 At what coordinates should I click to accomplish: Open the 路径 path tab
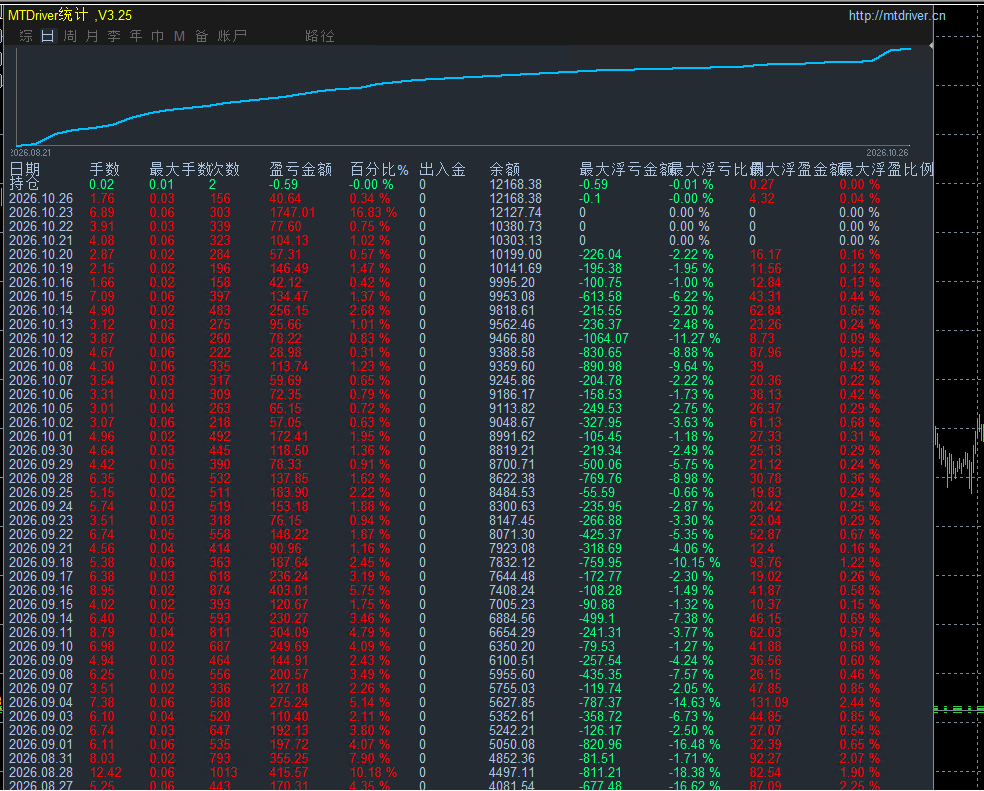[319, 36]
